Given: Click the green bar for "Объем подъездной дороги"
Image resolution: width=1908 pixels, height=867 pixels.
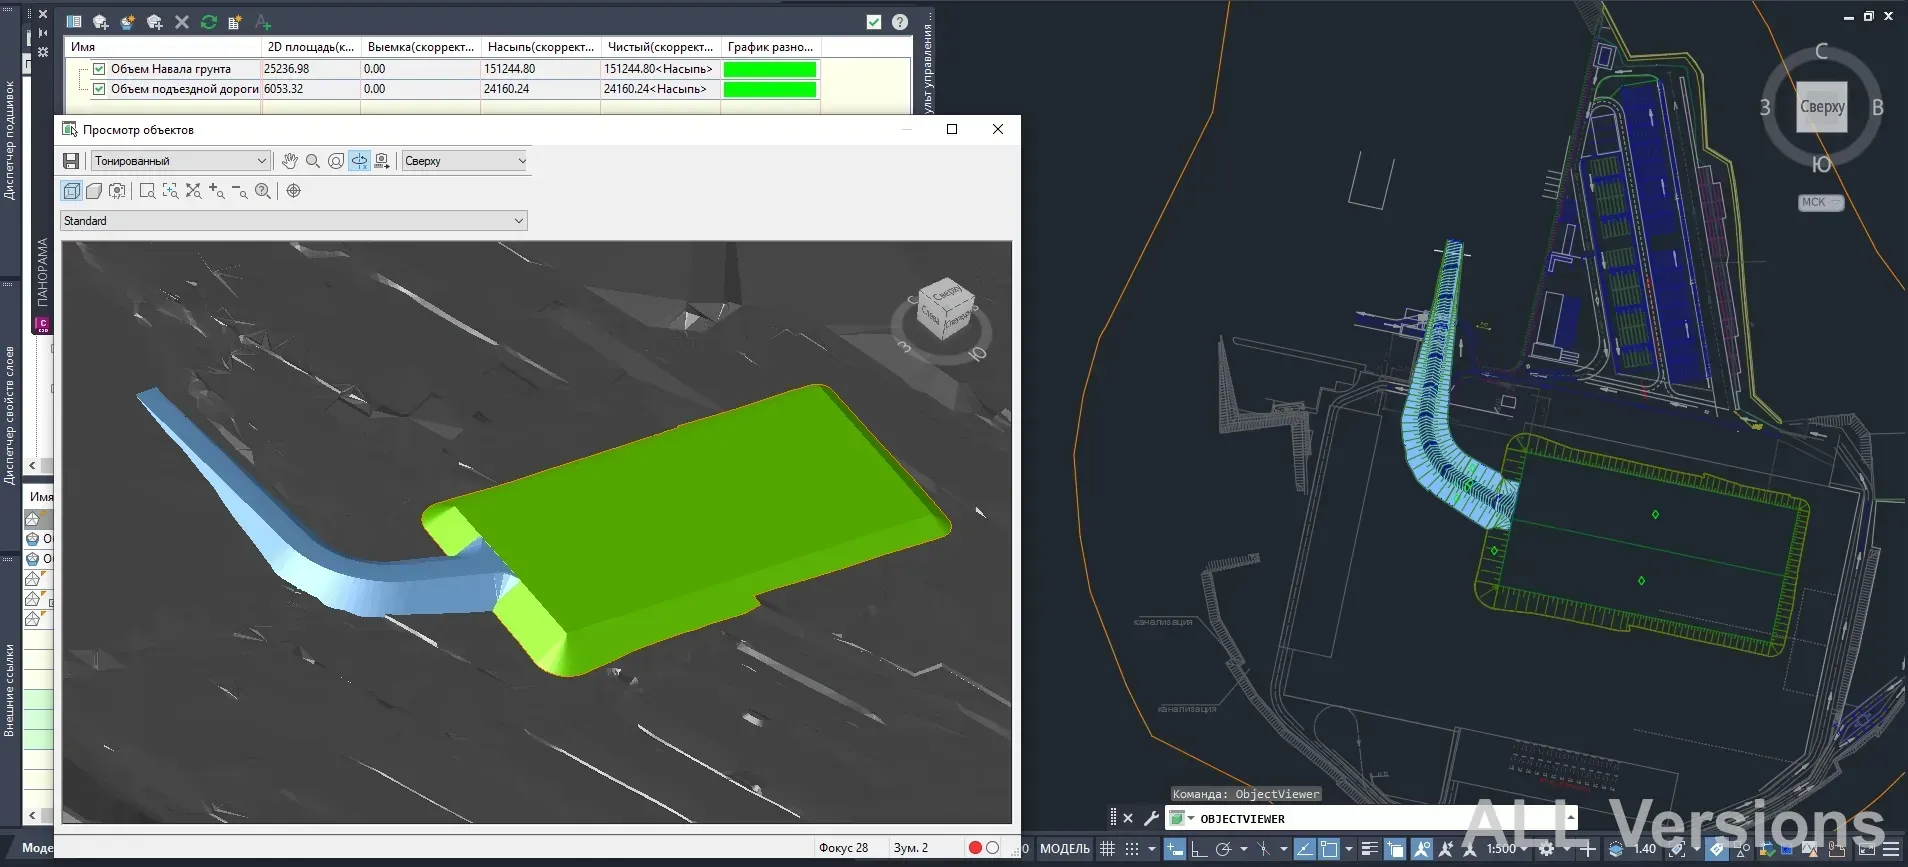Looking at the screenshot, I should [x=770, y=89].
